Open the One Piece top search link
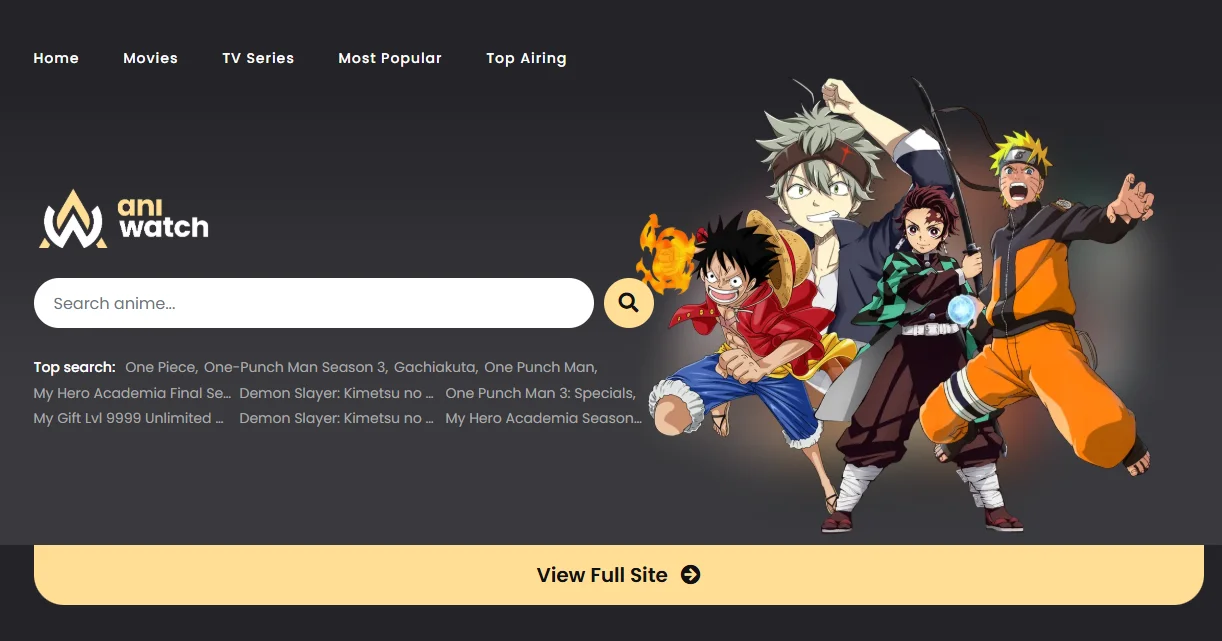Image resolution: width=1222 pixels, height=641 pixels. pos(160,367)
